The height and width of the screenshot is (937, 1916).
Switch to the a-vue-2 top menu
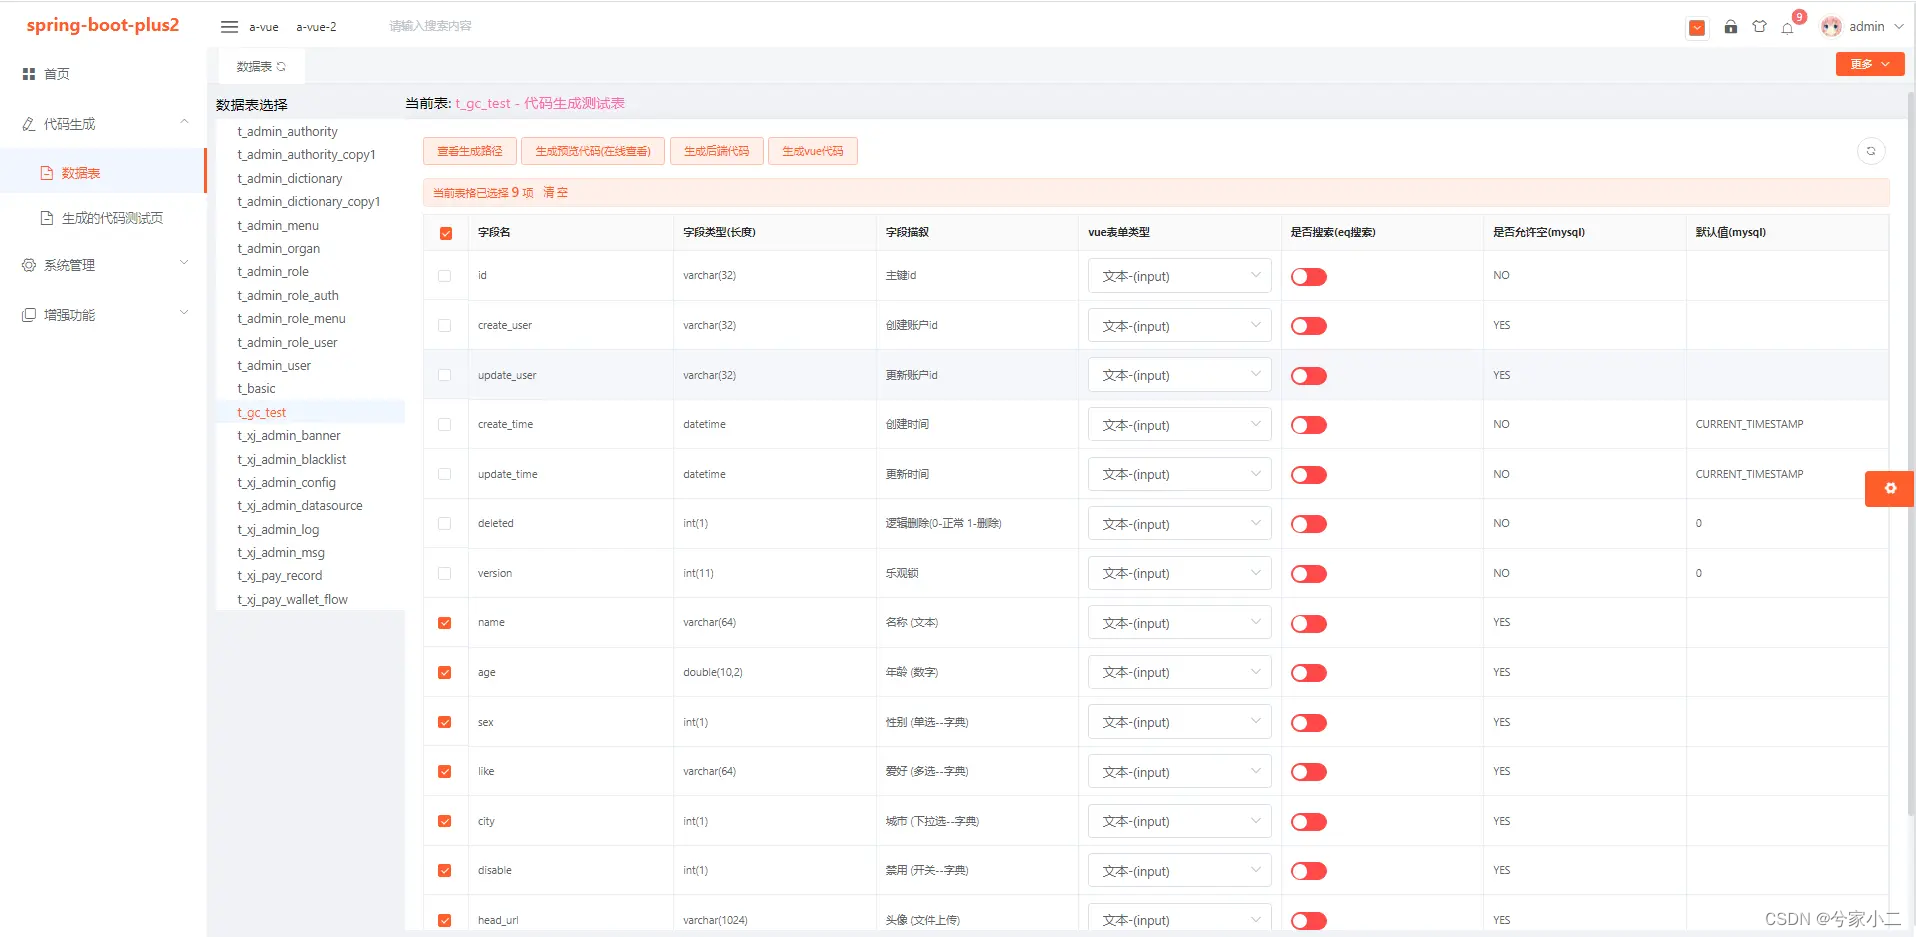coord(316,27)
